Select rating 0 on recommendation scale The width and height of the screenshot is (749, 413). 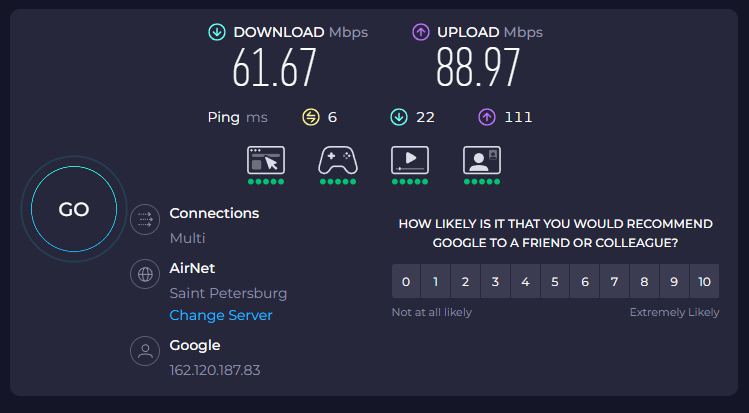(x=406, y=282)
